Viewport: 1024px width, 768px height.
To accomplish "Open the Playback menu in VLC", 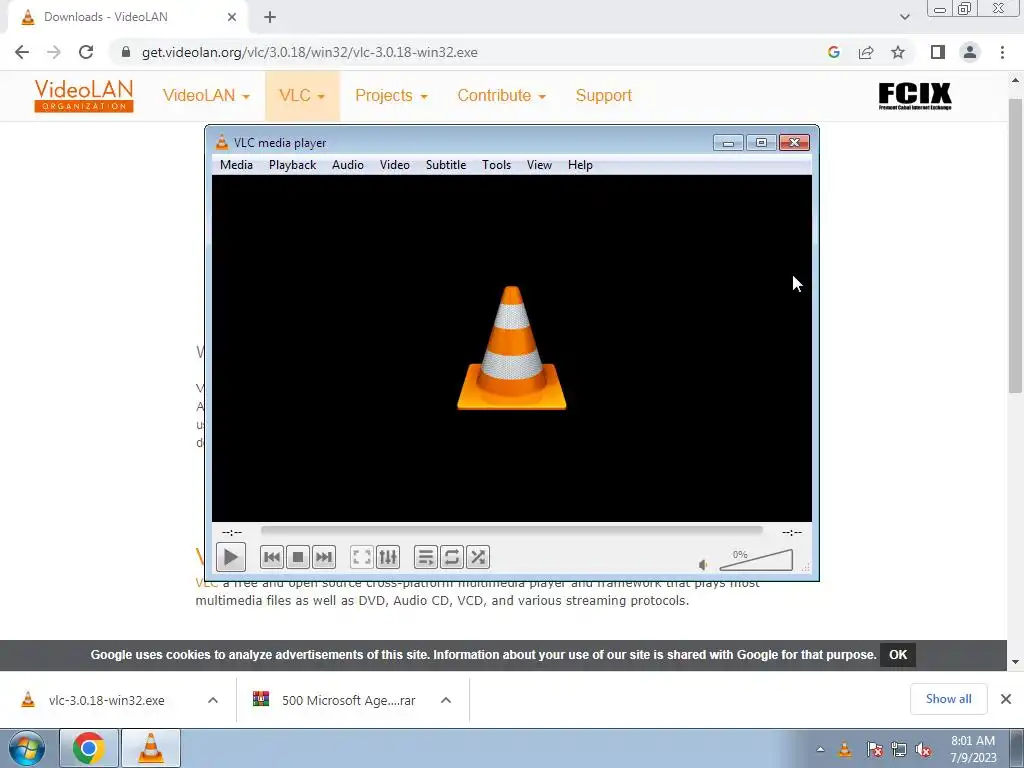I will (292, 165).
